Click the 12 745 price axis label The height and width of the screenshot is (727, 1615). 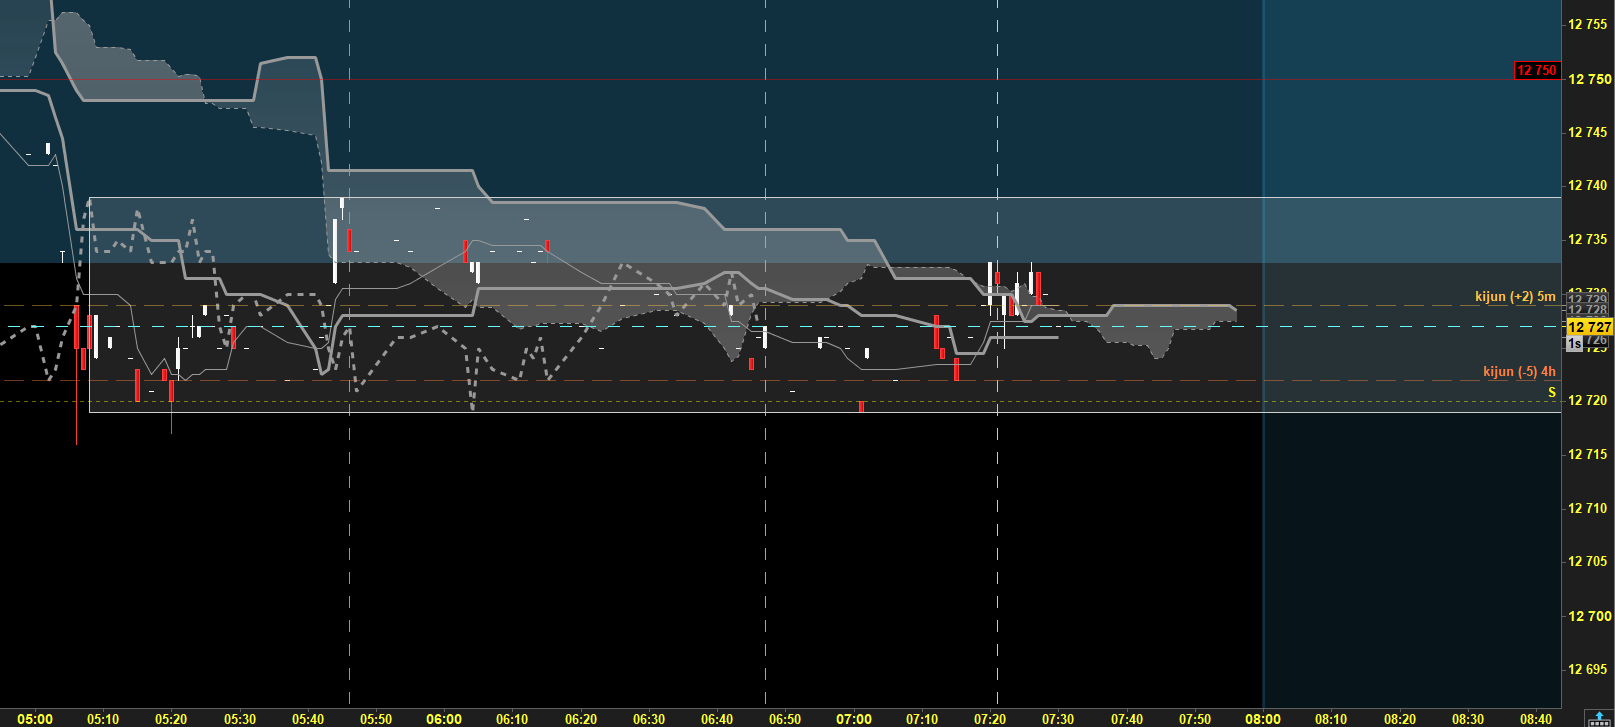pos(1589,132)
